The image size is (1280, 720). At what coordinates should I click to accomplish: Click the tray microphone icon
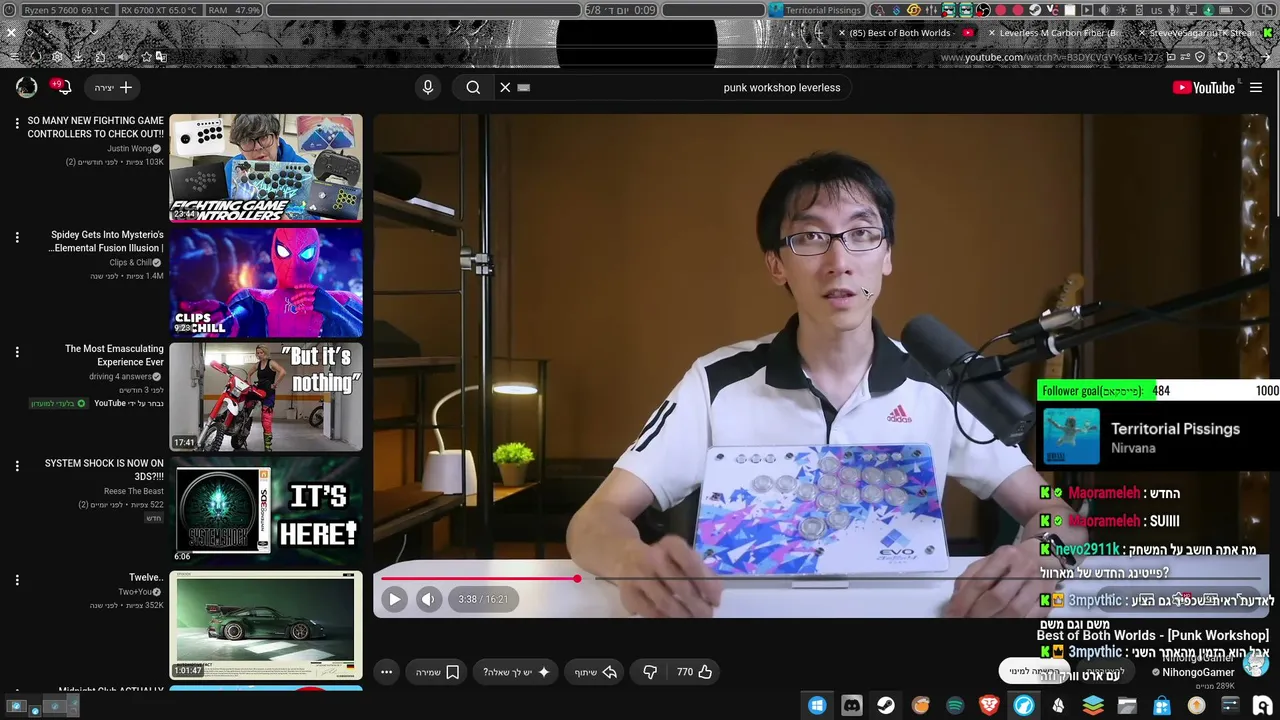click(x=1172, y=10)
